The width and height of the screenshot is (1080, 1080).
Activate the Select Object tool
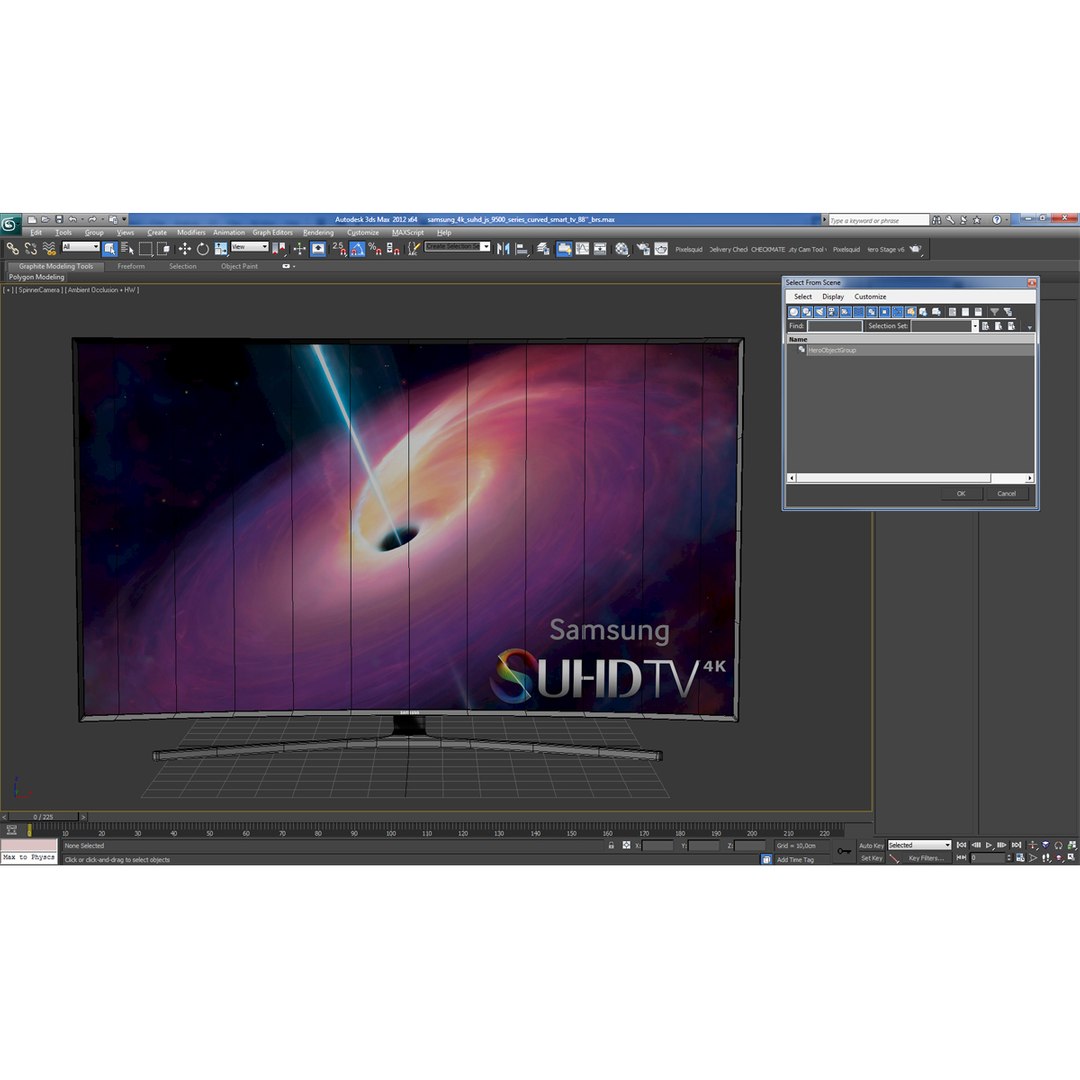tap(110, 249)
